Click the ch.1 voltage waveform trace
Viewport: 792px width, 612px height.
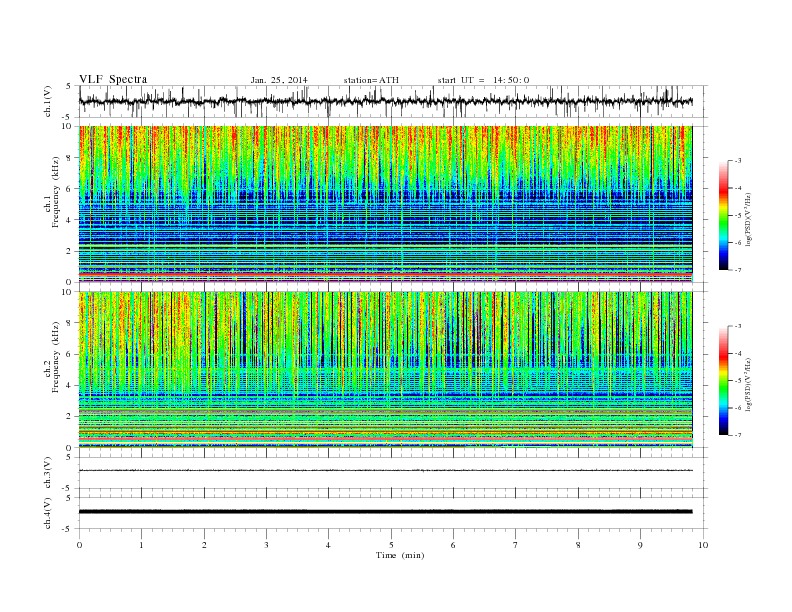(x=386, y=102)
